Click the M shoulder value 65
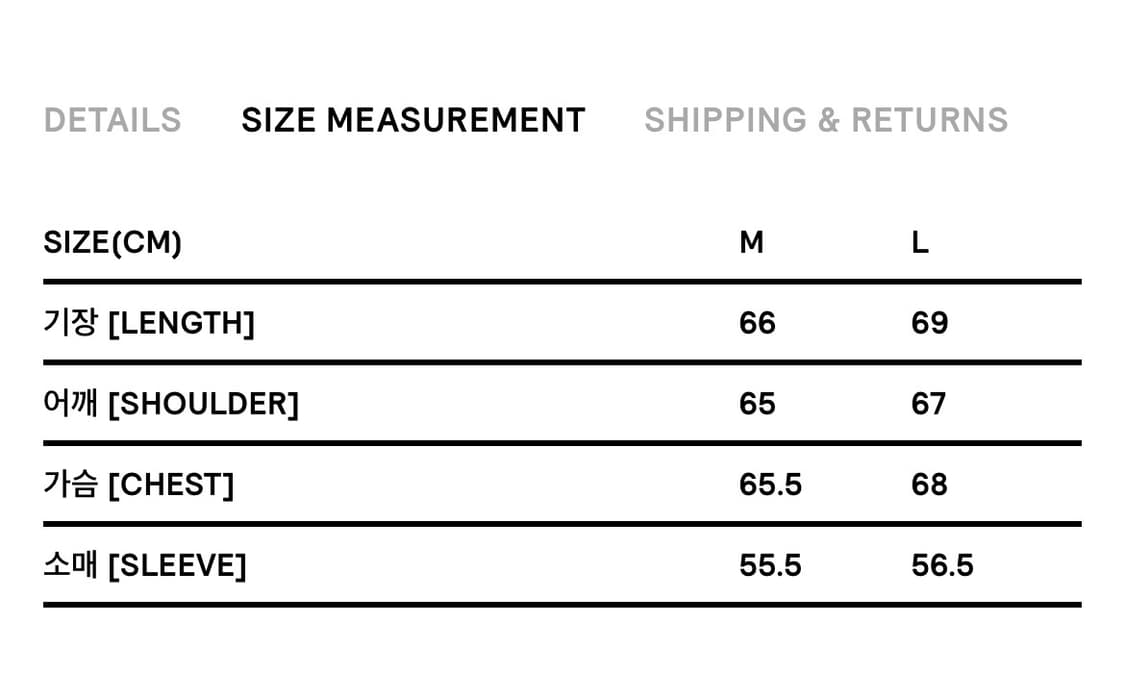This screenshot has width=1125, height=695. coord(757,404)
